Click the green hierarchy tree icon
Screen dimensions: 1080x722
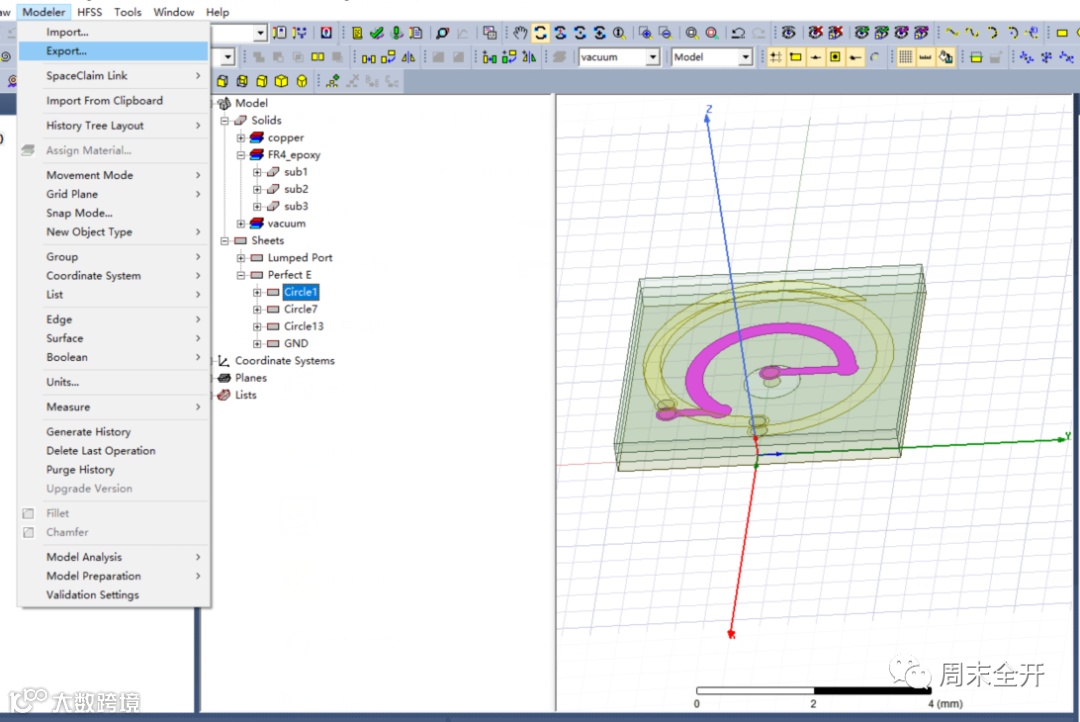(333, 81)
